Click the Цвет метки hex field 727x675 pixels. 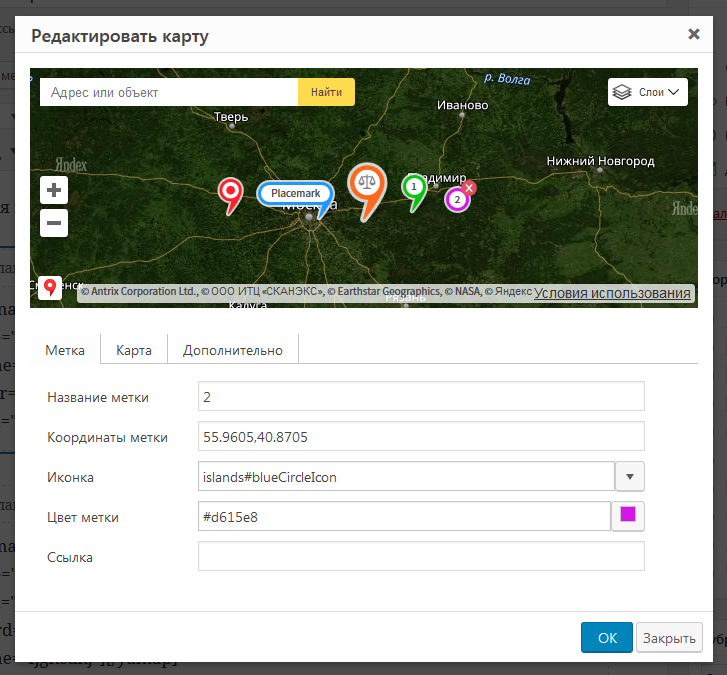(x=404, y=516)
